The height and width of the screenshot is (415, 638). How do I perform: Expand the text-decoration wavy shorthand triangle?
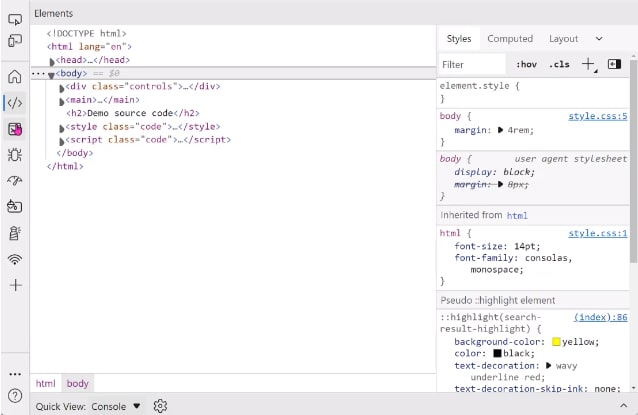coord(548,365)
